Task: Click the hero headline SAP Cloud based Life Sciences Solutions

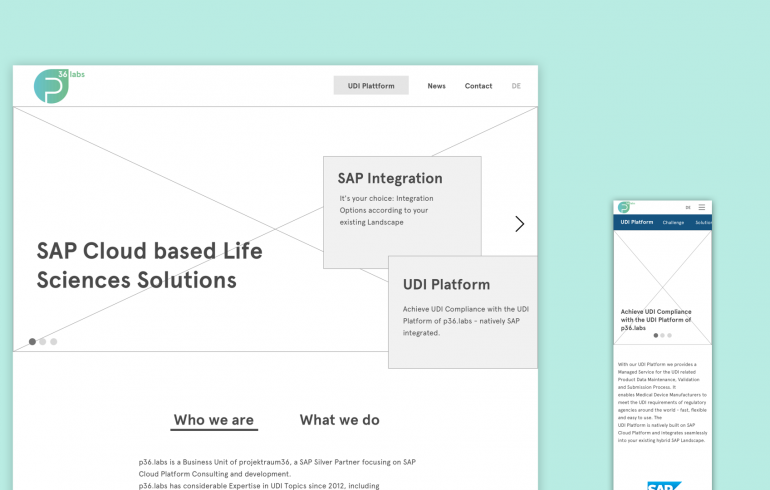Action: [x=149, y=265]
